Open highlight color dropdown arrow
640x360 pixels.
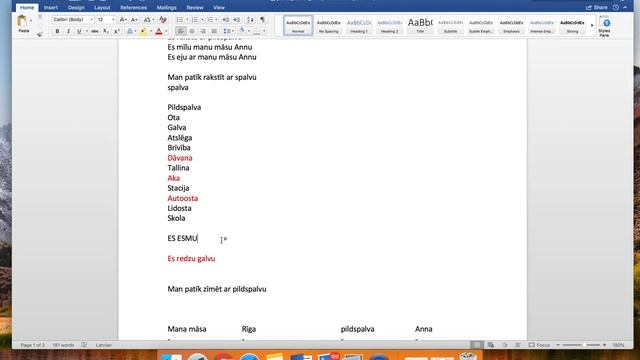pyautogui.click(x=151, y=31)
